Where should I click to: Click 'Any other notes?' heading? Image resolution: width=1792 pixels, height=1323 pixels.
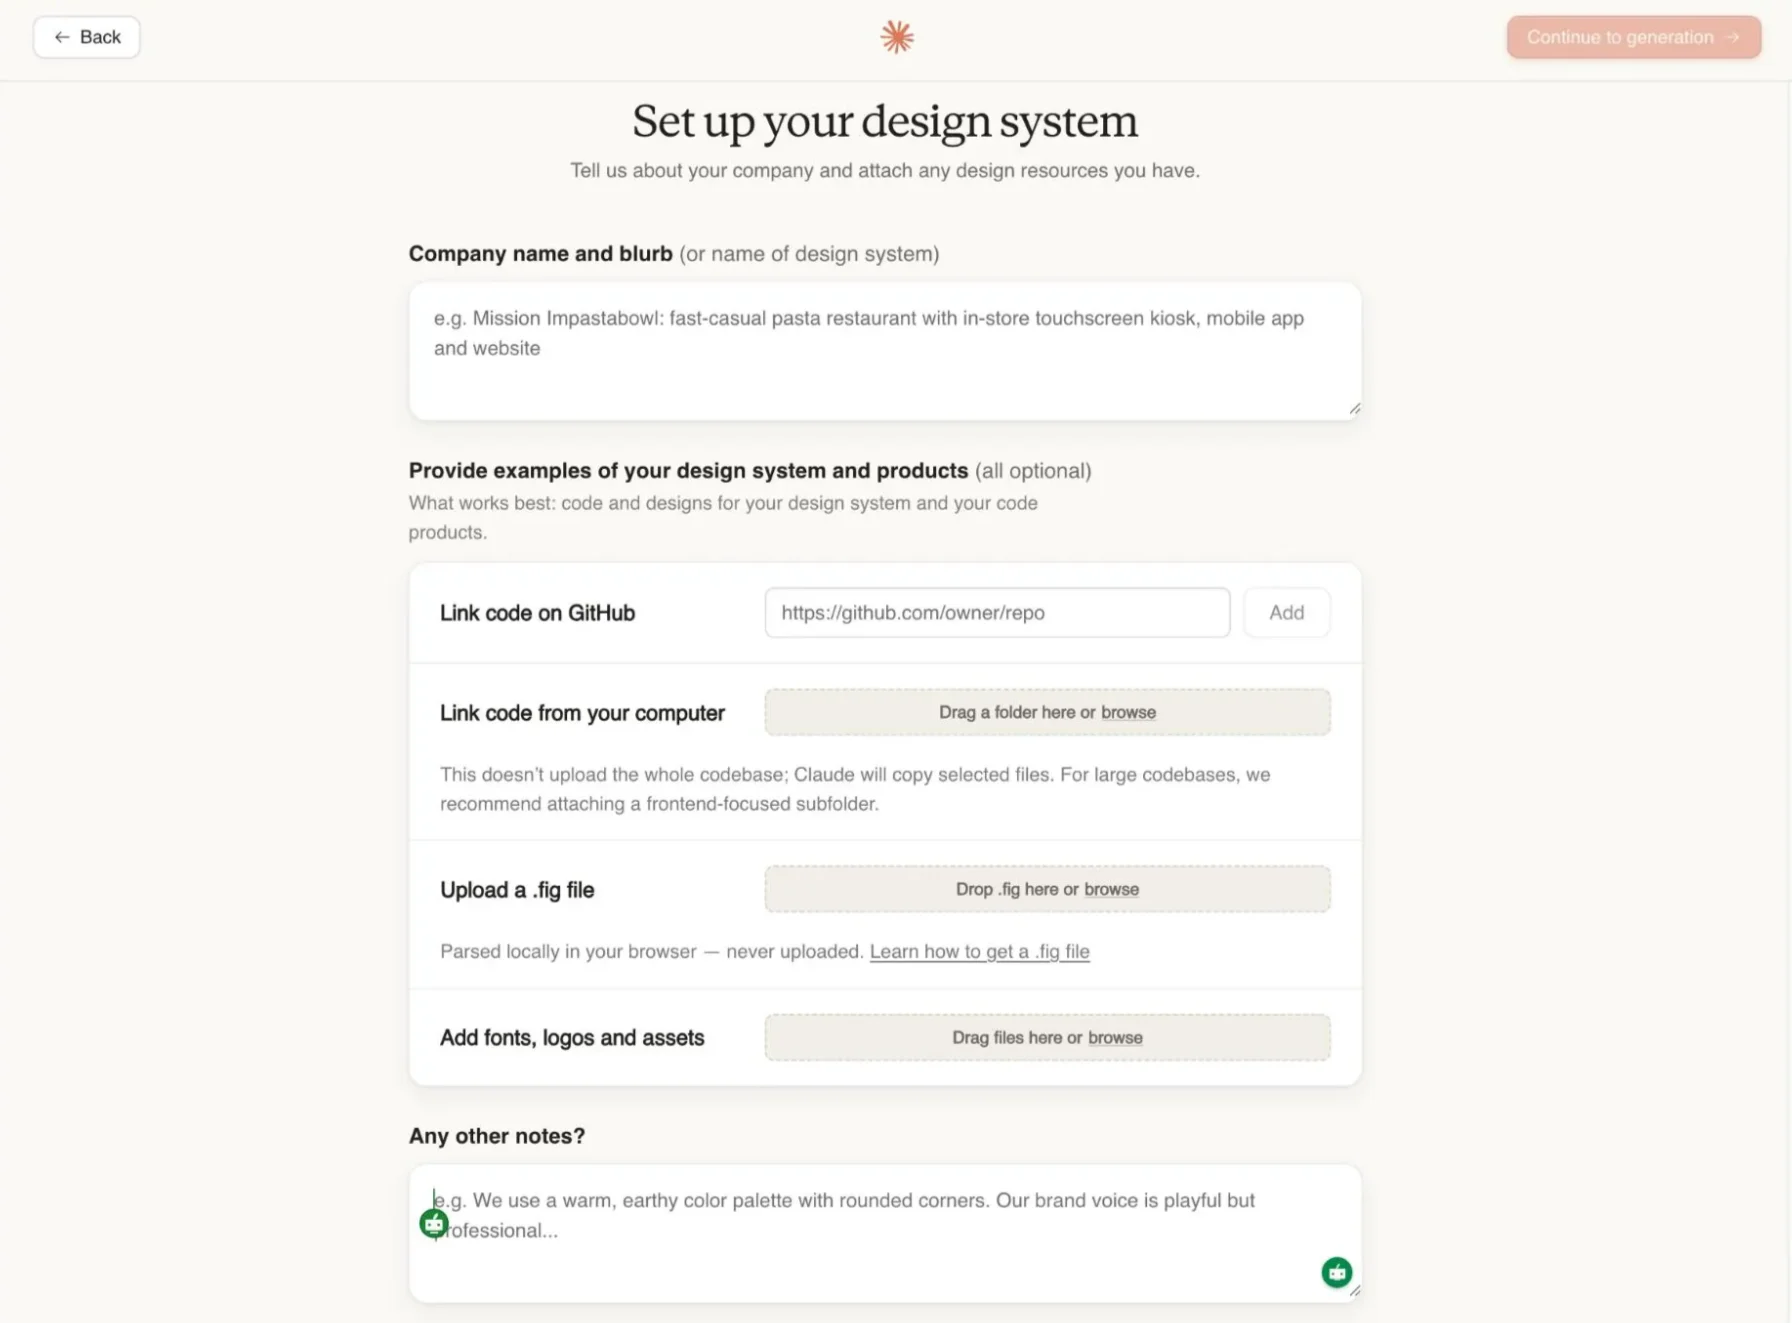pyautogui.click(x=497, y=1136)
